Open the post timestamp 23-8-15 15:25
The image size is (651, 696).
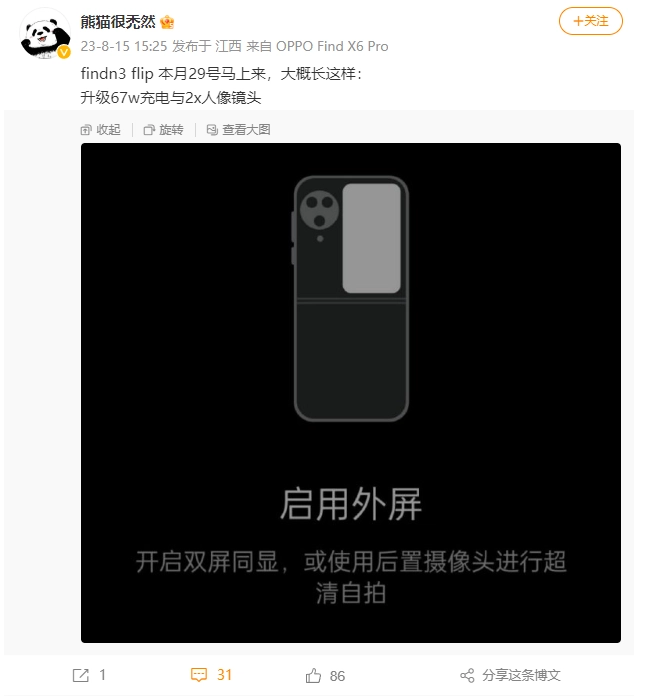coord(124,46)
